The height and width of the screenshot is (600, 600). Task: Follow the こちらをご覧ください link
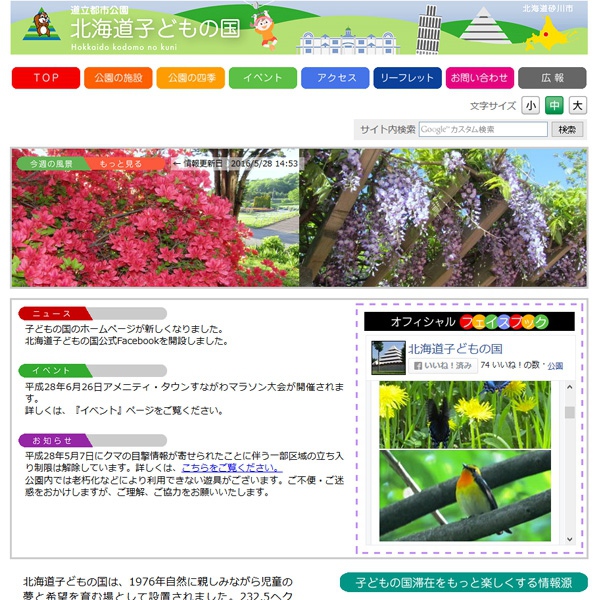click(232, 468)
